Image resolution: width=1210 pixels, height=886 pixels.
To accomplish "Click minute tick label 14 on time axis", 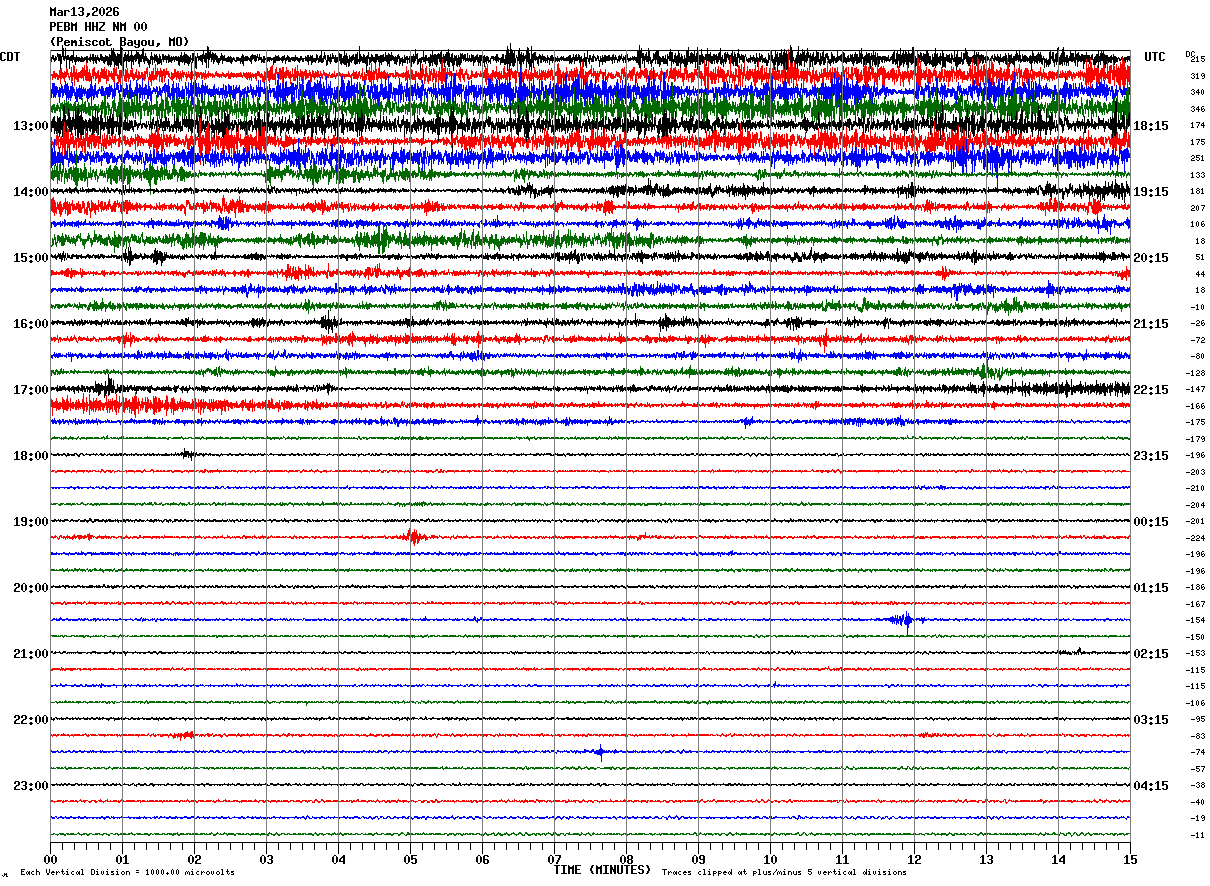I will click(x=1058, y=859).
